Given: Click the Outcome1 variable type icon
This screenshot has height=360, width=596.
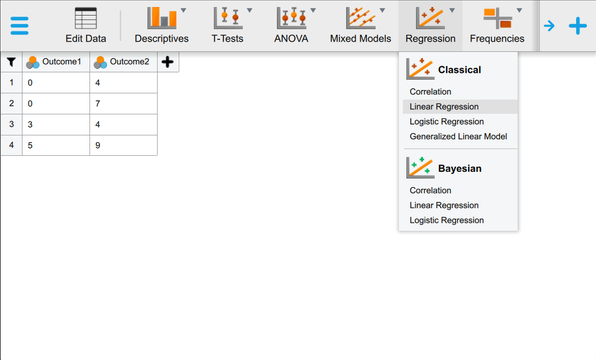Looking at the screenshot, I should click(x=33, y=62).
